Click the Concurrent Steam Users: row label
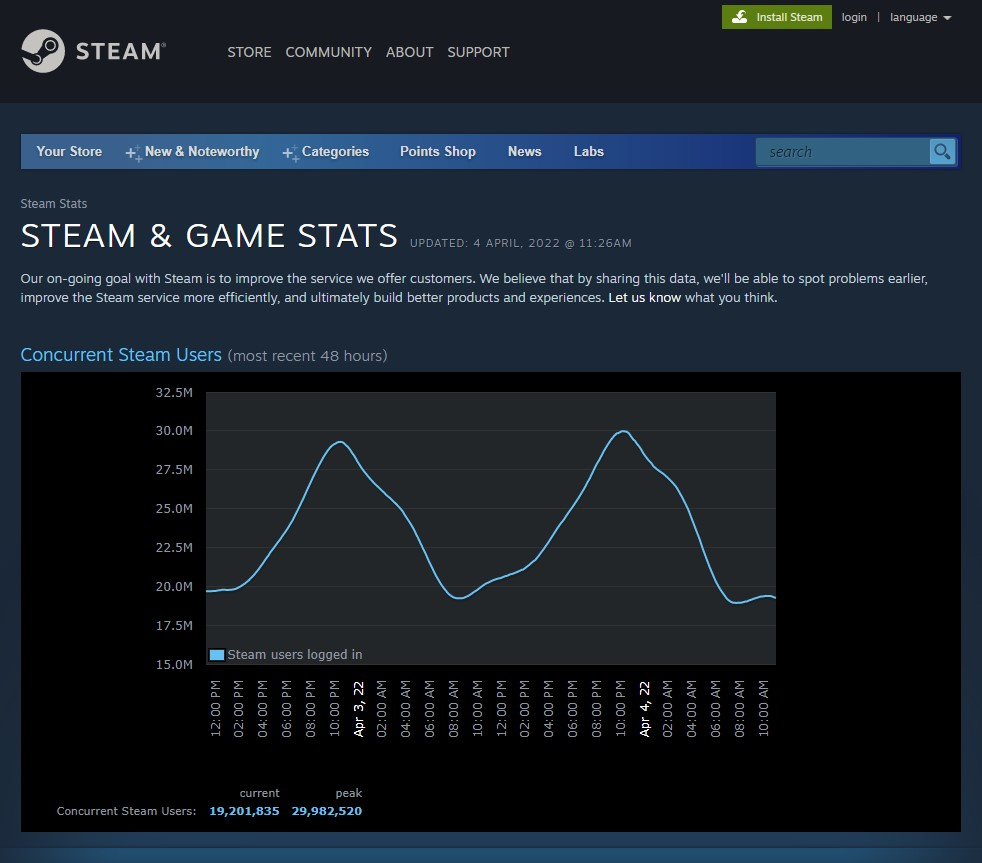 pyautogui.click(x=127, y=811)
